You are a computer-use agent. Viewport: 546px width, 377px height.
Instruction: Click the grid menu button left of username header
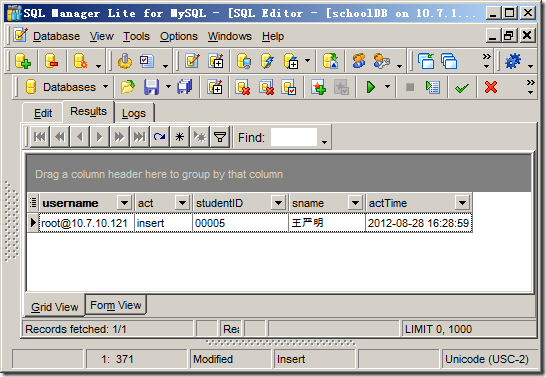[x=33, y=202]
